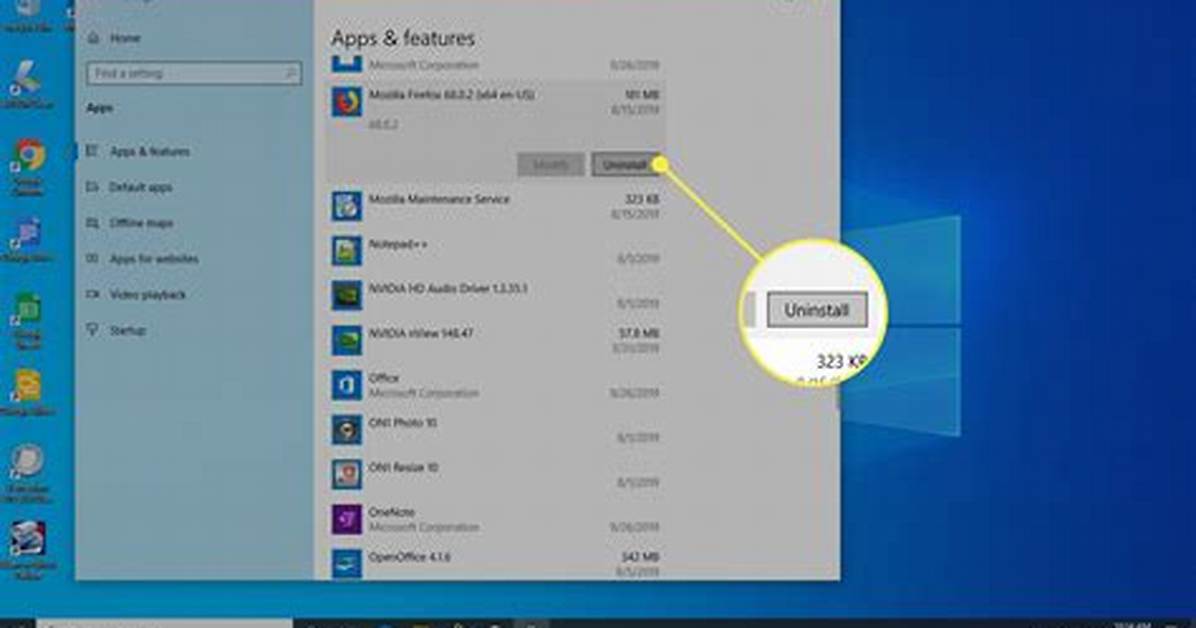Select the OpenOffice 4.1.6 icon

(x=346, y=564)
